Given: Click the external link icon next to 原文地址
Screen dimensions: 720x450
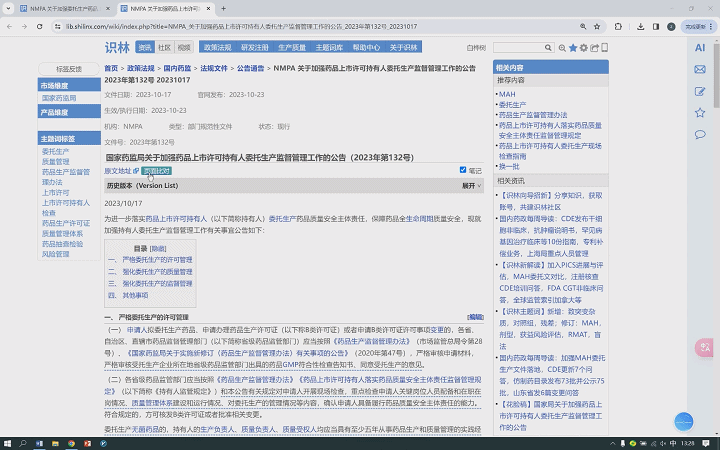Looking at the screenshot, I should (136, 171).
